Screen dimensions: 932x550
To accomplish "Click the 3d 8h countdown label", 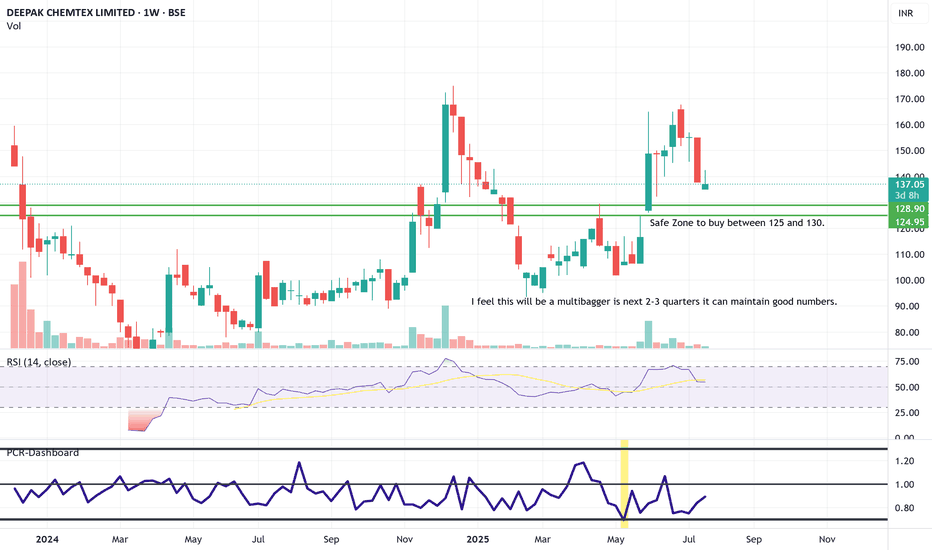I will tap(908, 196).
